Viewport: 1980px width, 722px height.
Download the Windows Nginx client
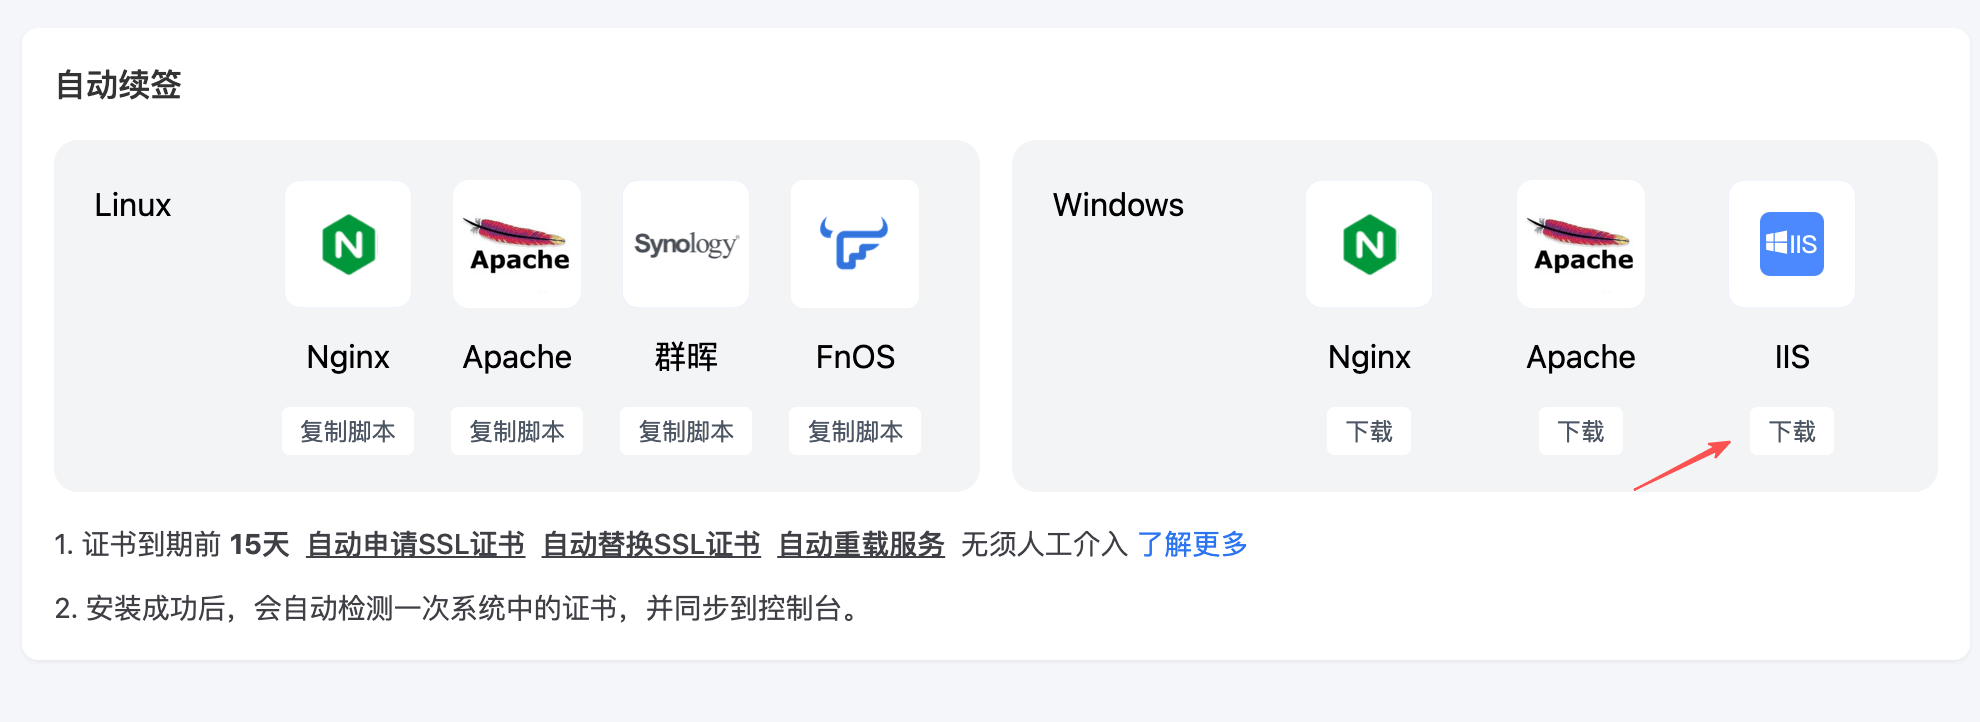pos(1369,431)
